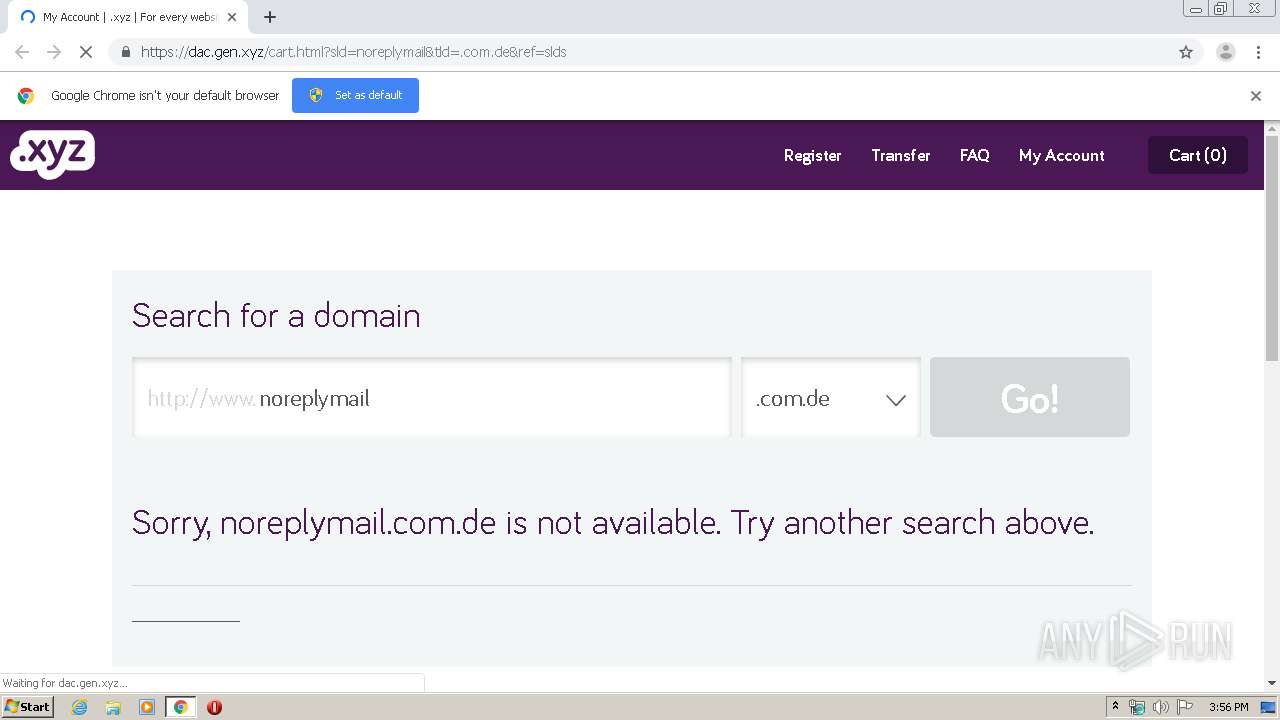The image size is (1280, 720).
Task: Click scrollbar down arrow
Action: tap(1272, 683)
